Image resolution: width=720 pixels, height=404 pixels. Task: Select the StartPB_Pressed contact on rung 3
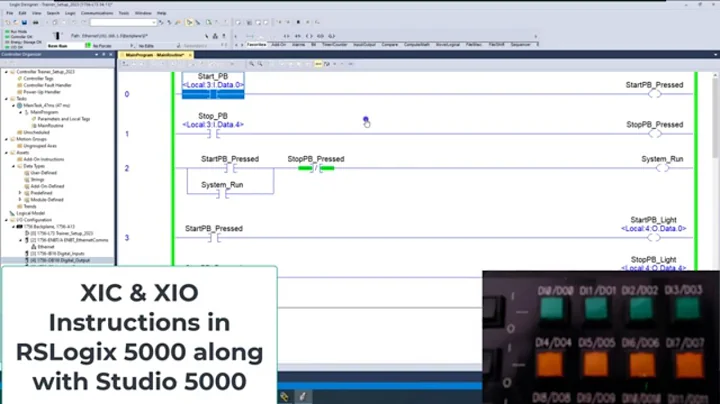click(x=214, y=238)
